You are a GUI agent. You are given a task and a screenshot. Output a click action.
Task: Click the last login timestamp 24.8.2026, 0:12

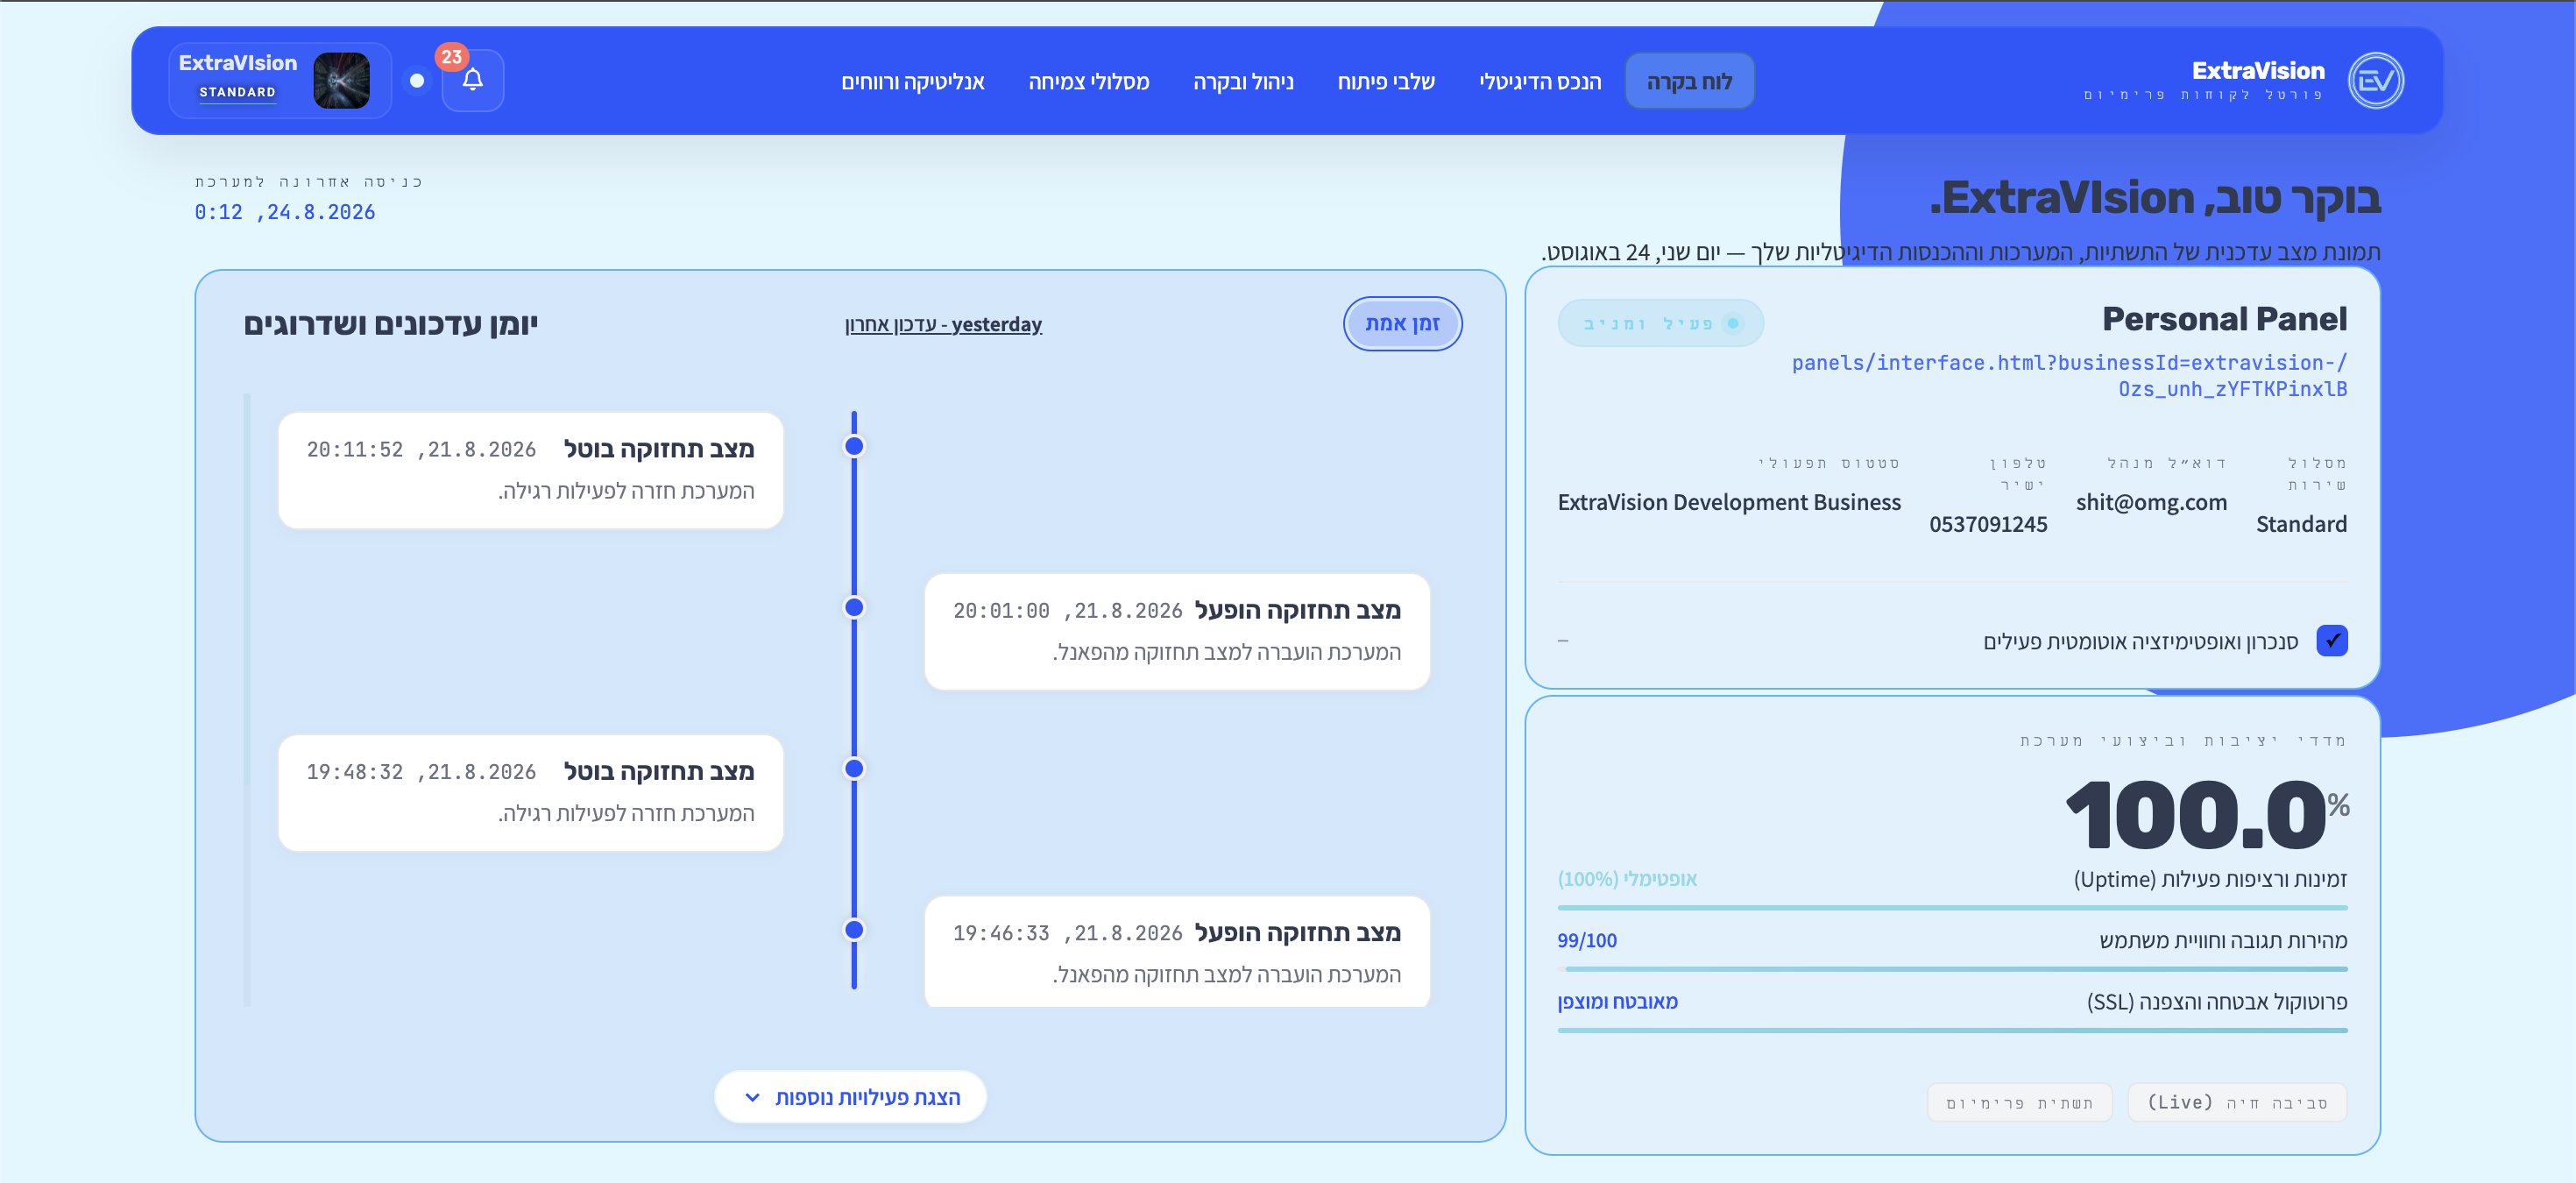(x=285, y=212)
